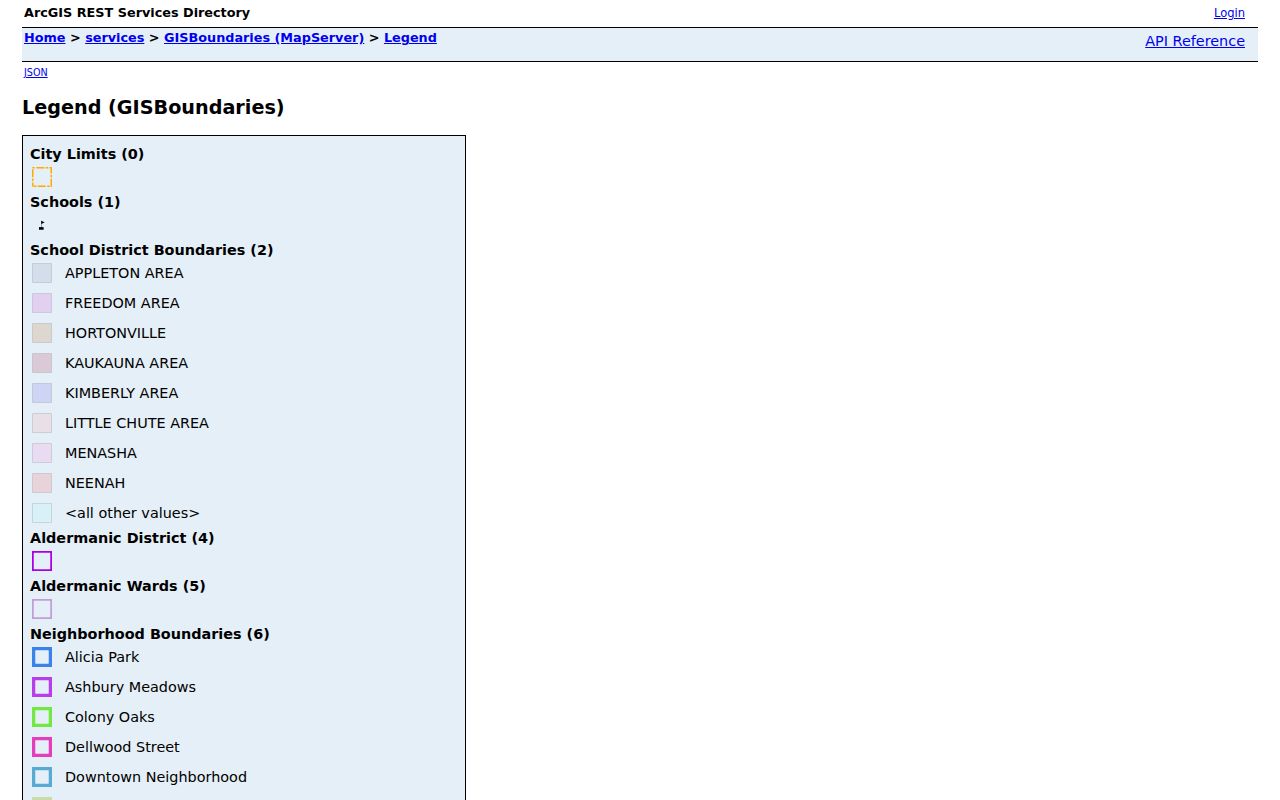Click the Login link

pyautogui.click(x=1229, y=13)
